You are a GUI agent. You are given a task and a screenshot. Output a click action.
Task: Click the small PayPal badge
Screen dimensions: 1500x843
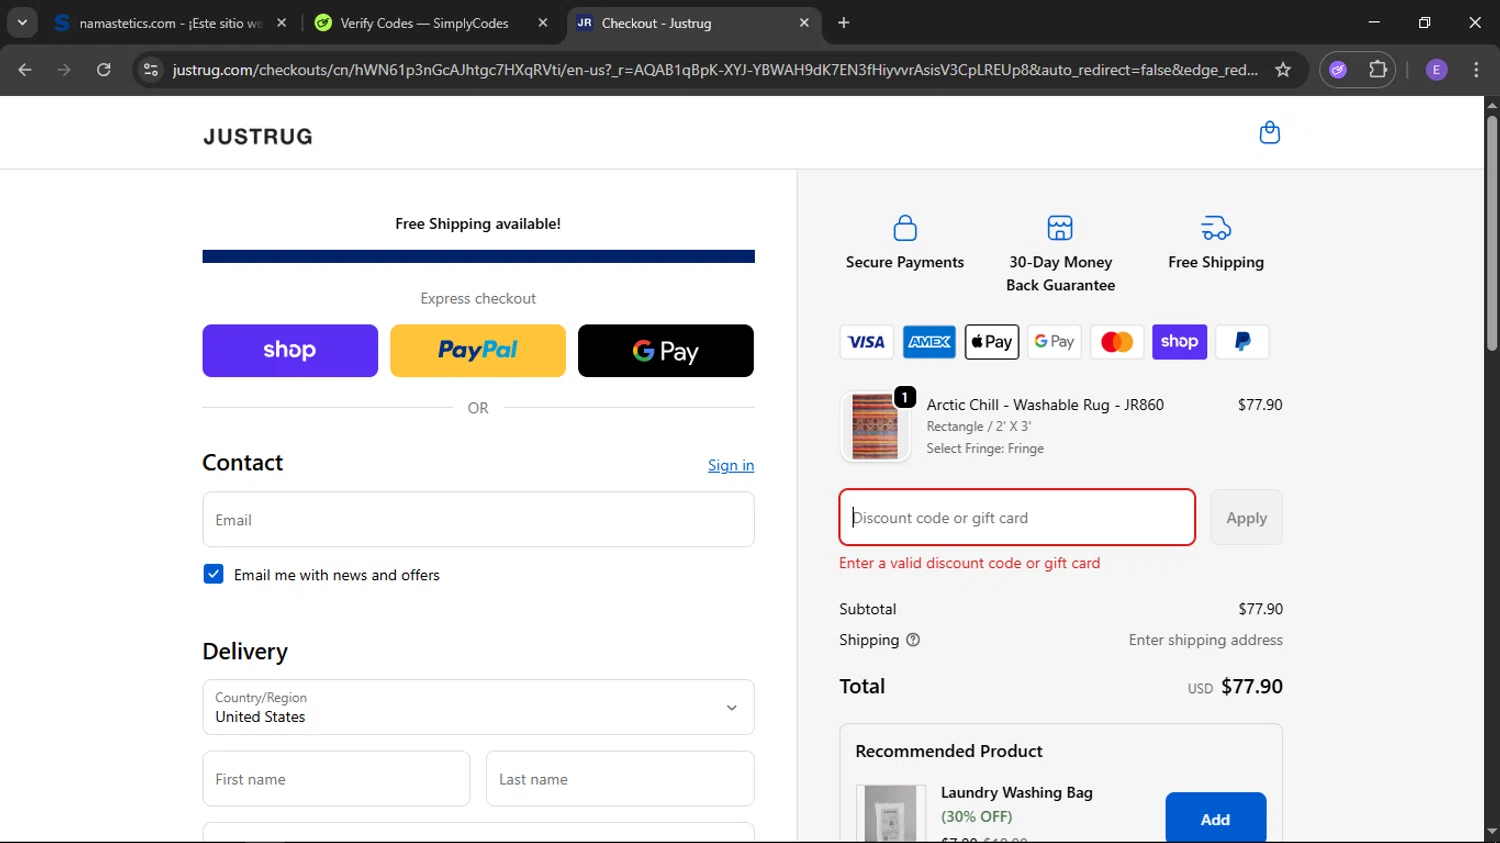coord(1242,342)
